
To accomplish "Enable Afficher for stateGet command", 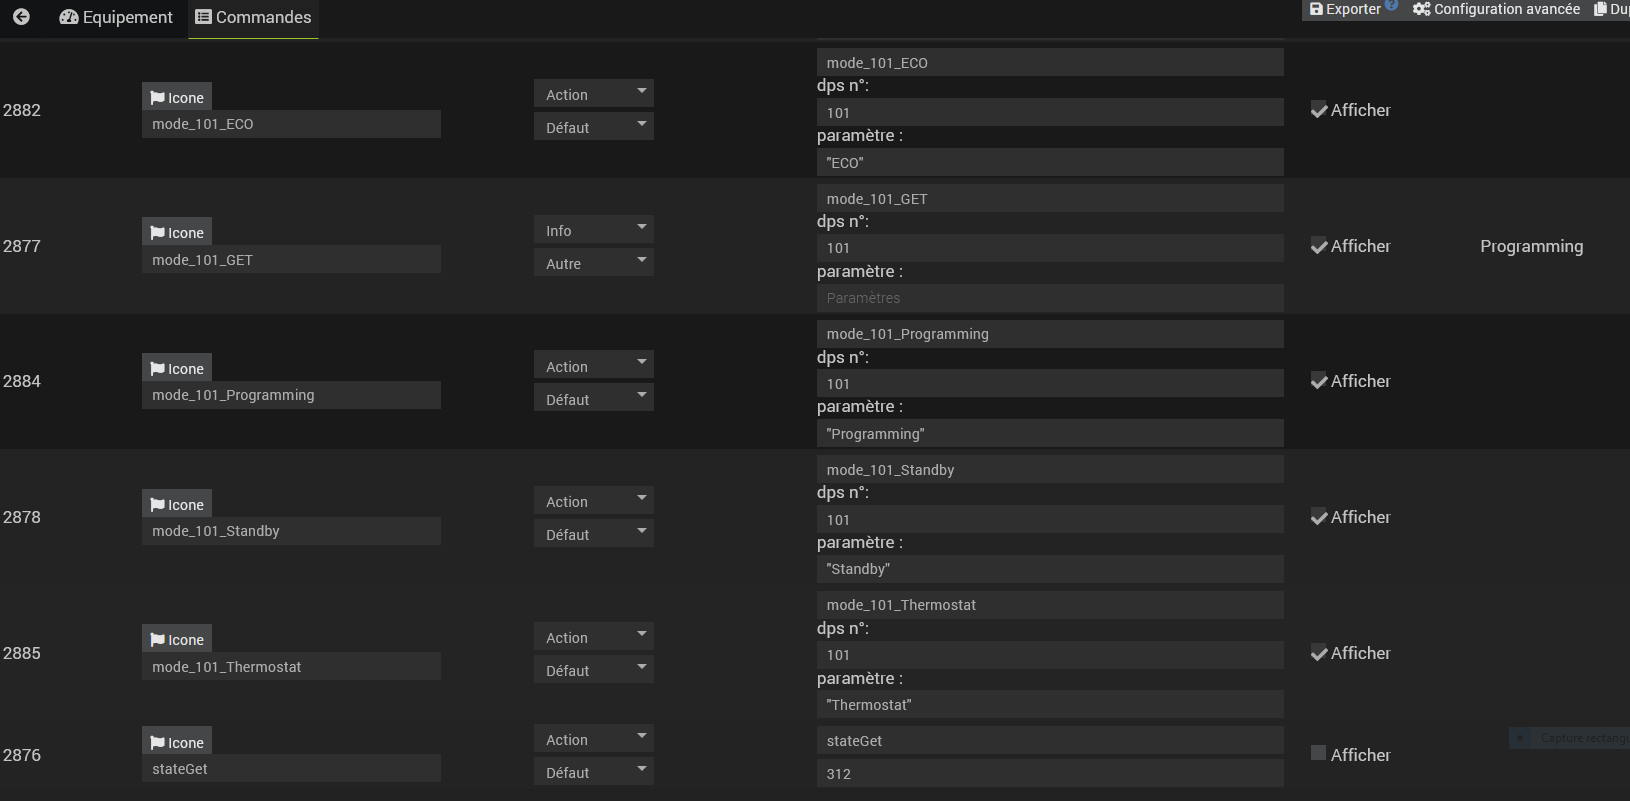I will [x=1319, y=753].
